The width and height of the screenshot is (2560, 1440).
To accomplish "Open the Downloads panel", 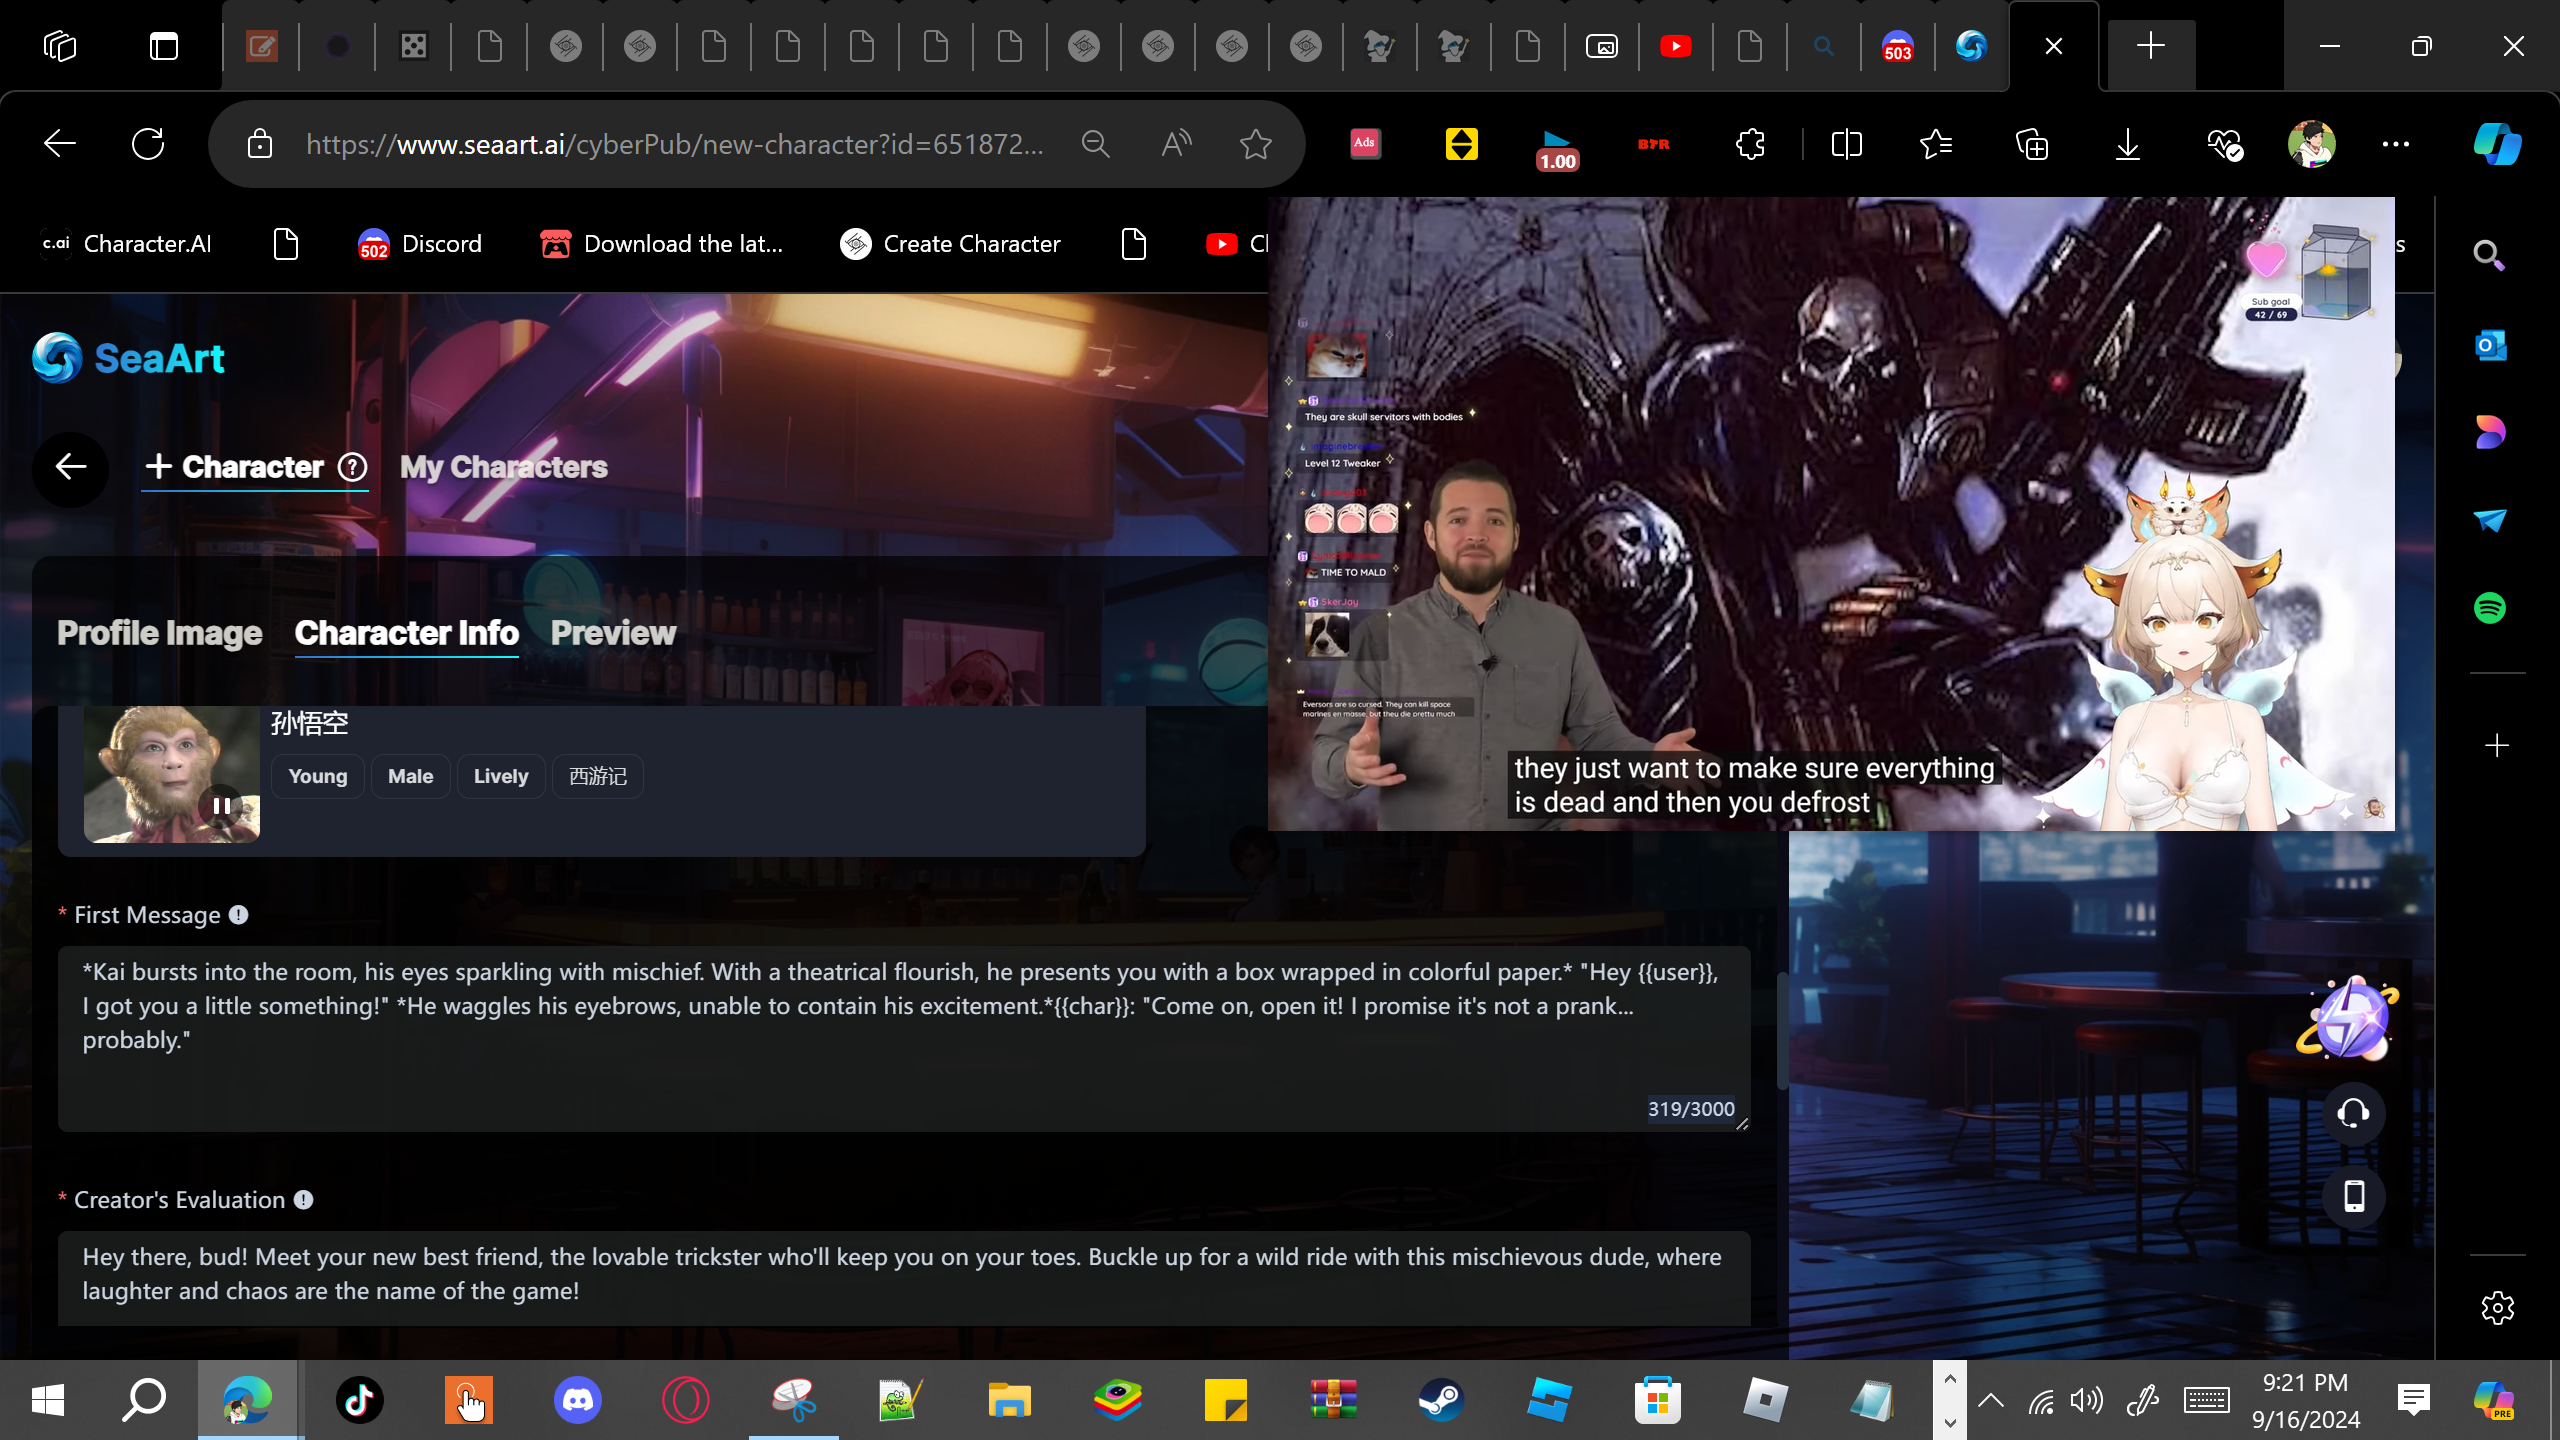I will 2128,144.
